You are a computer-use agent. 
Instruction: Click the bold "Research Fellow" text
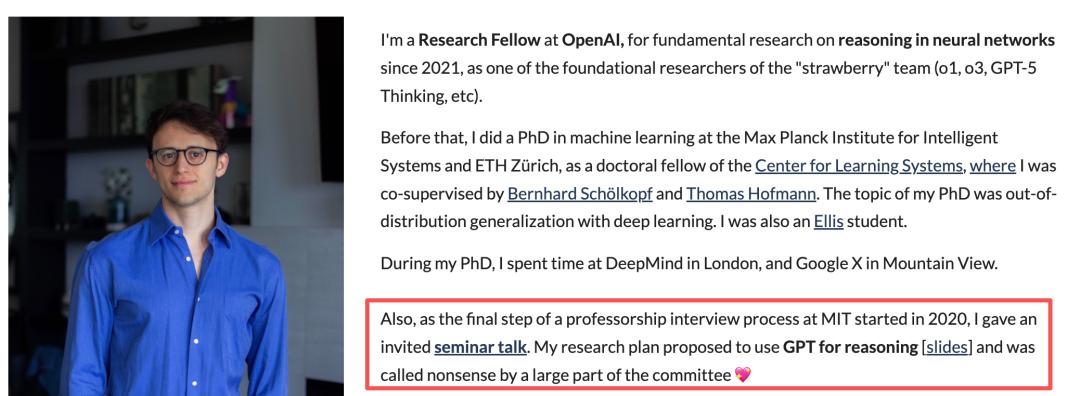click(479, 41)
